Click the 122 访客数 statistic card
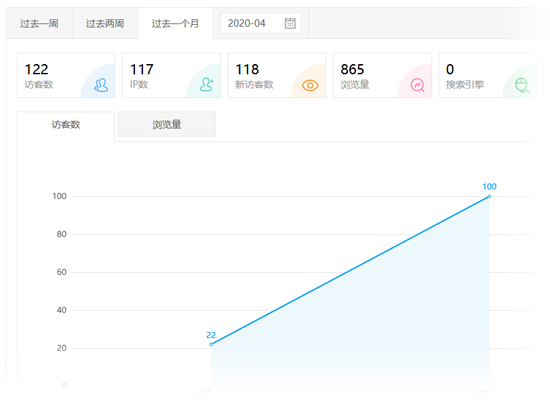This screenshot has height=402, width=550. [66, 75]
